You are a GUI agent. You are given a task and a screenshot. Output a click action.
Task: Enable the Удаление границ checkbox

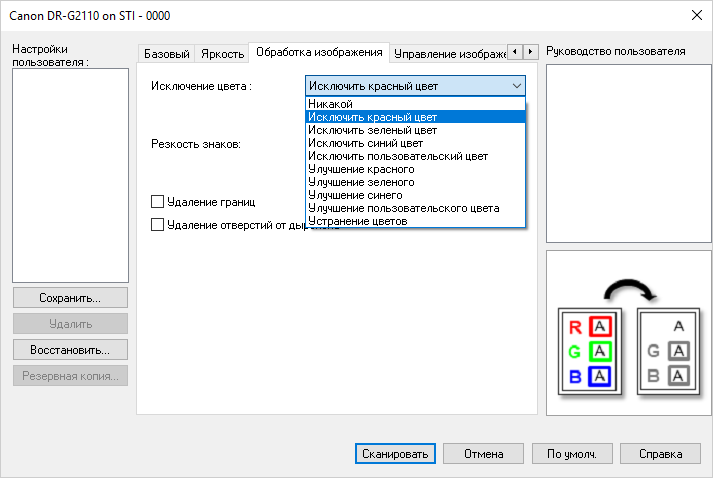(x=157, y=202)
